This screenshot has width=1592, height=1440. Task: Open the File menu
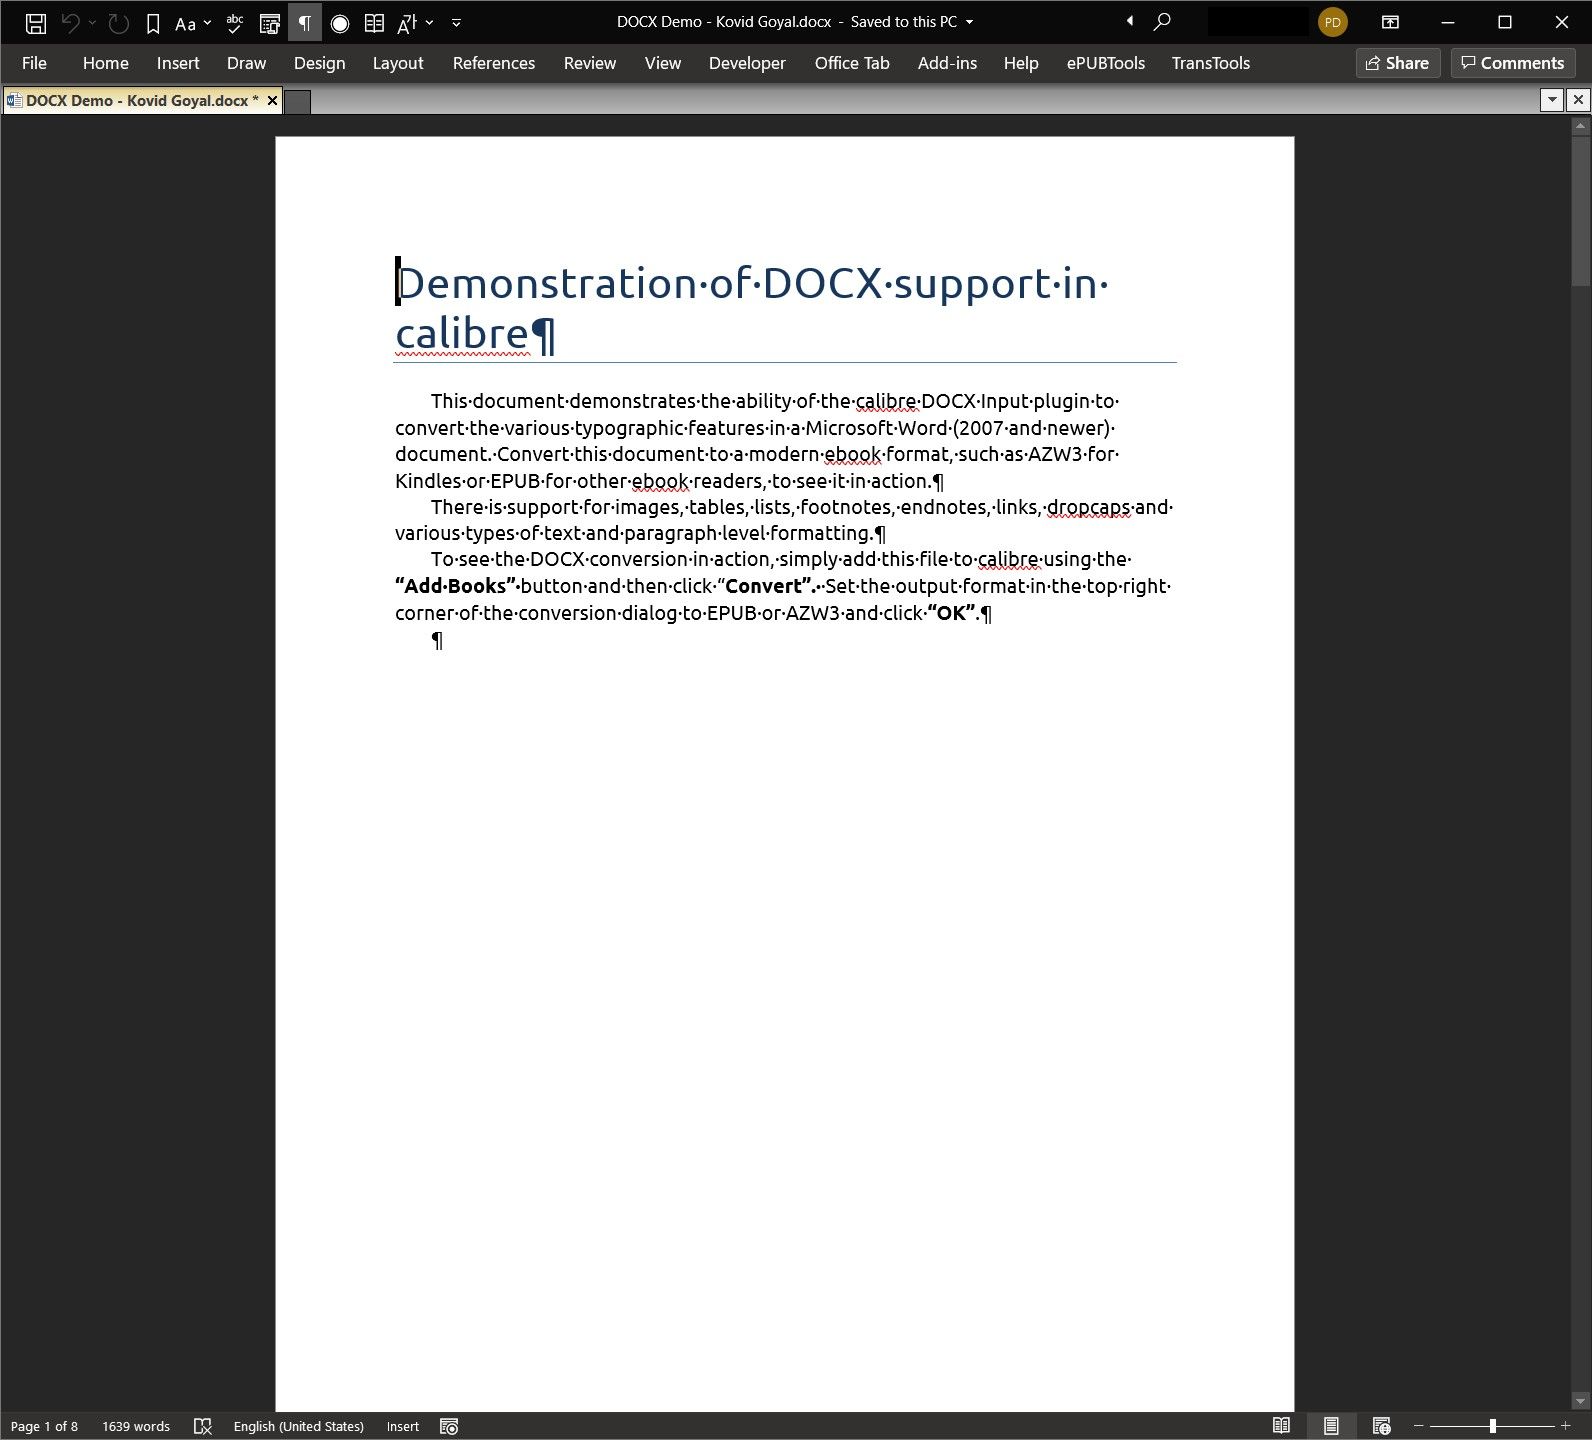coord(34,63)
